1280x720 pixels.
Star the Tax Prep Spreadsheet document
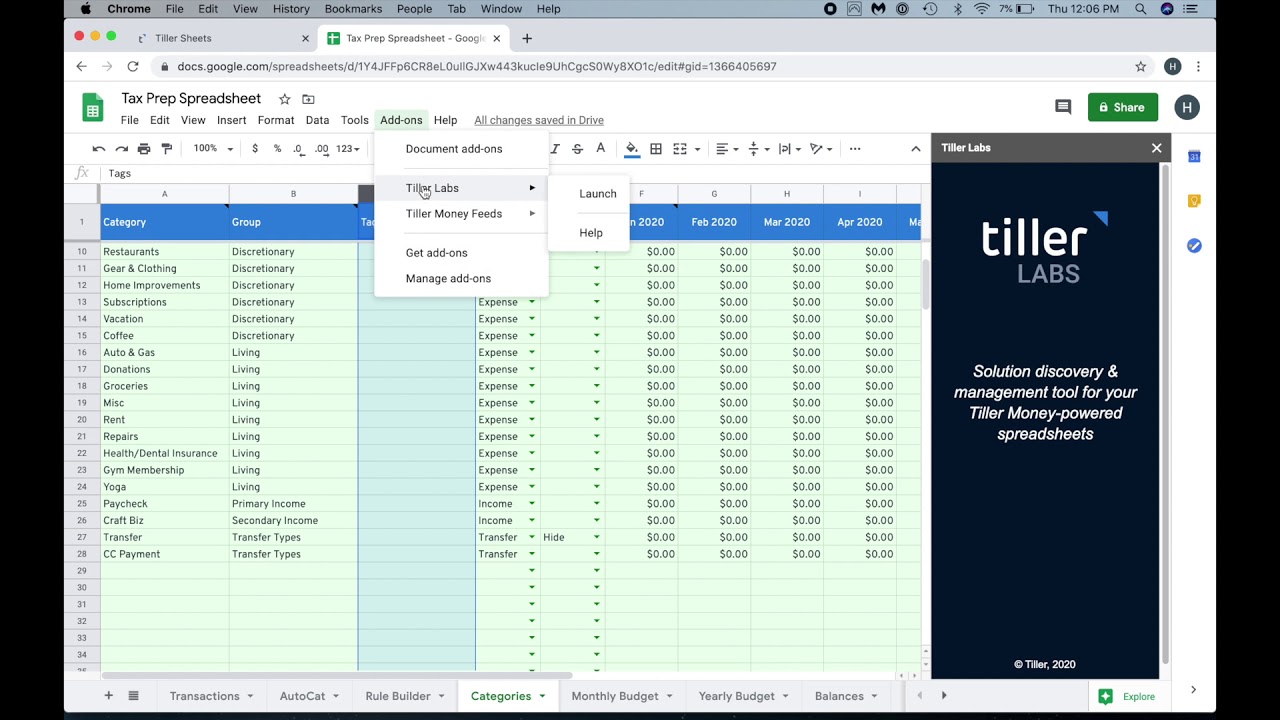click(x=284, y=99)
